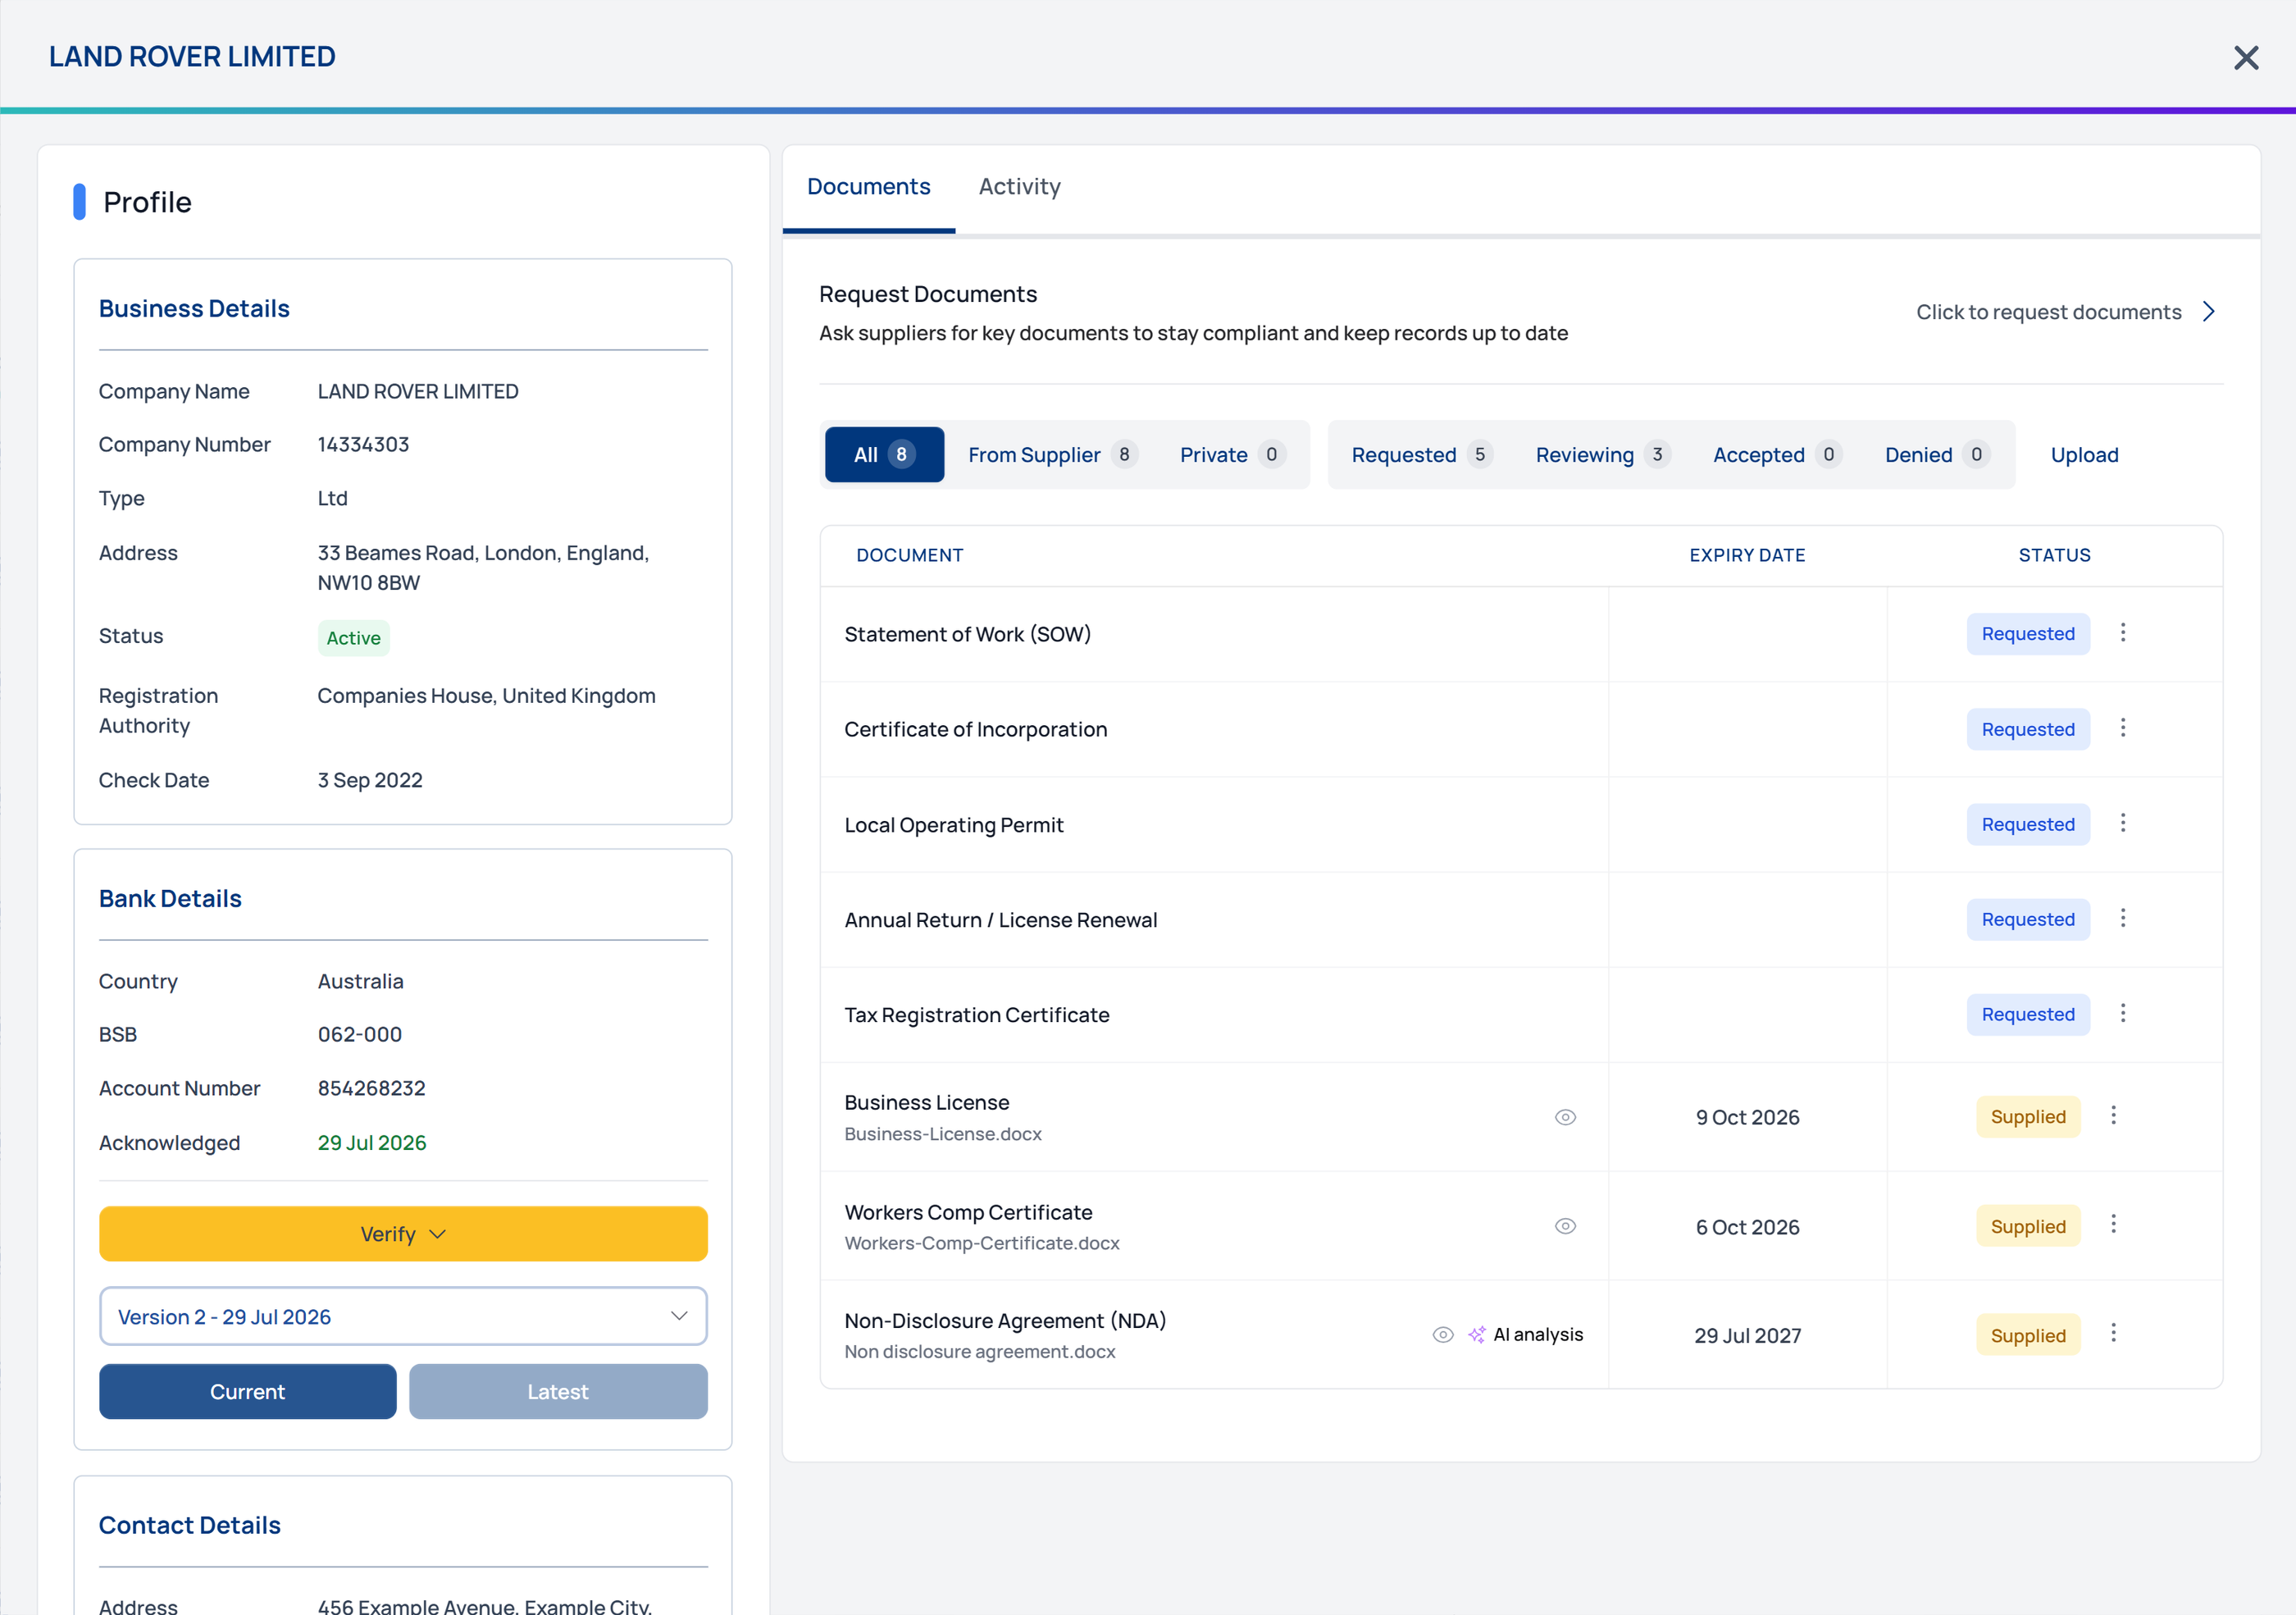Click the 9 Oct 2026 expiry date
The image size is (2296, 1615).
click(x=1747, y=1117)
